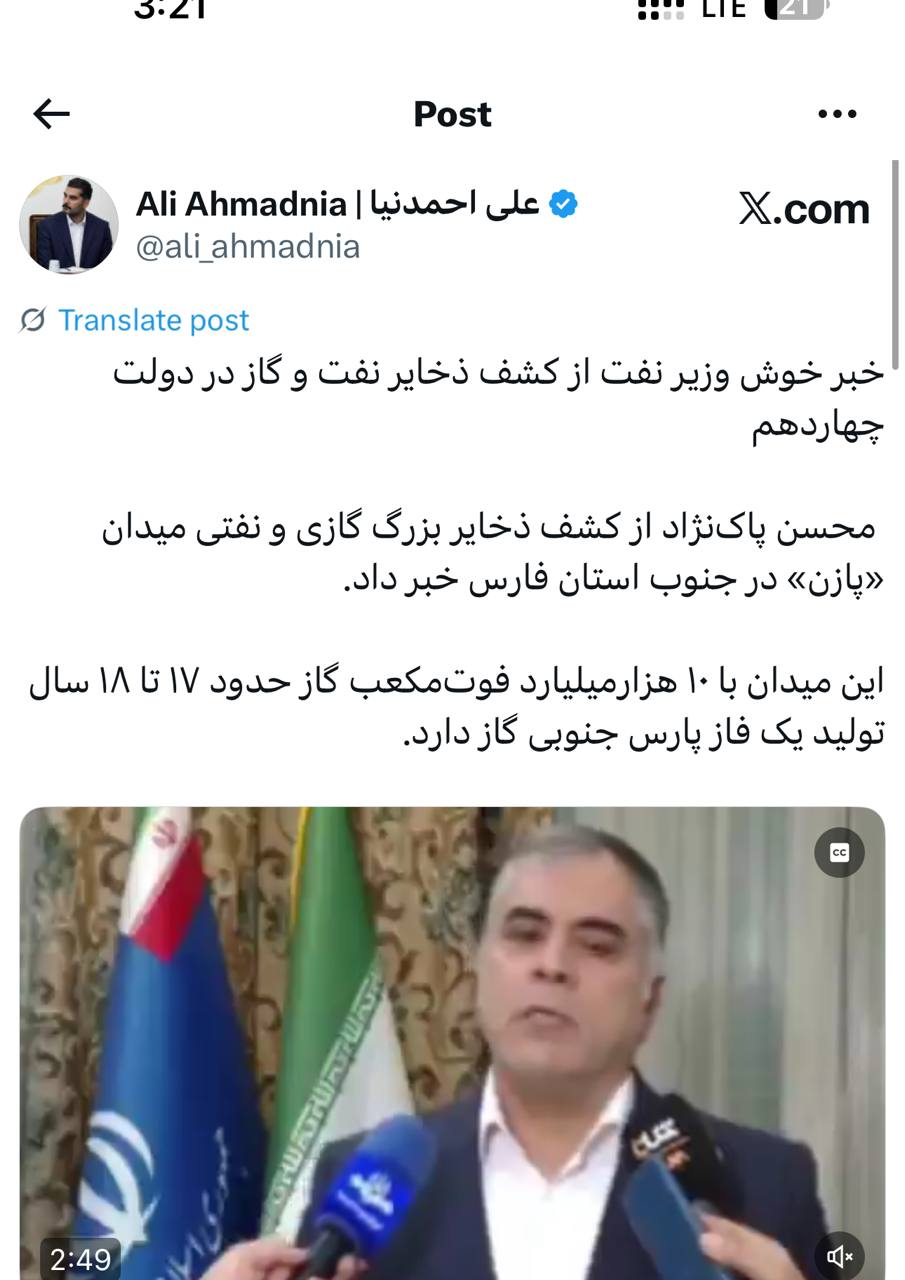The width and height of the screenshot is (905, 1280).
Task: Click the translate icon beside Translate post
Action: point(33,321)
